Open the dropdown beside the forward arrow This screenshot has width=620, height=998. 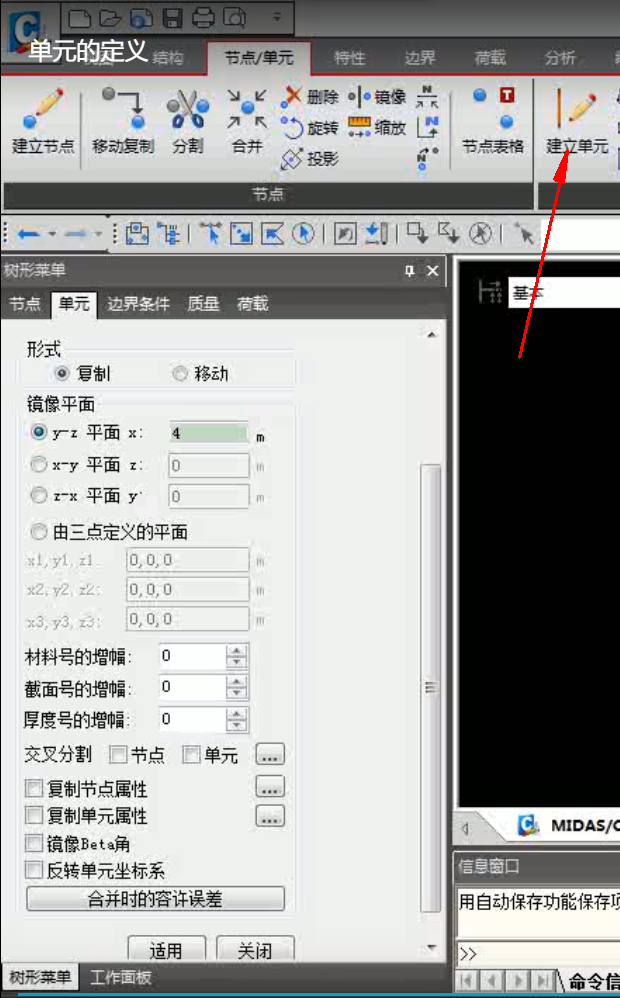(99, 234)
